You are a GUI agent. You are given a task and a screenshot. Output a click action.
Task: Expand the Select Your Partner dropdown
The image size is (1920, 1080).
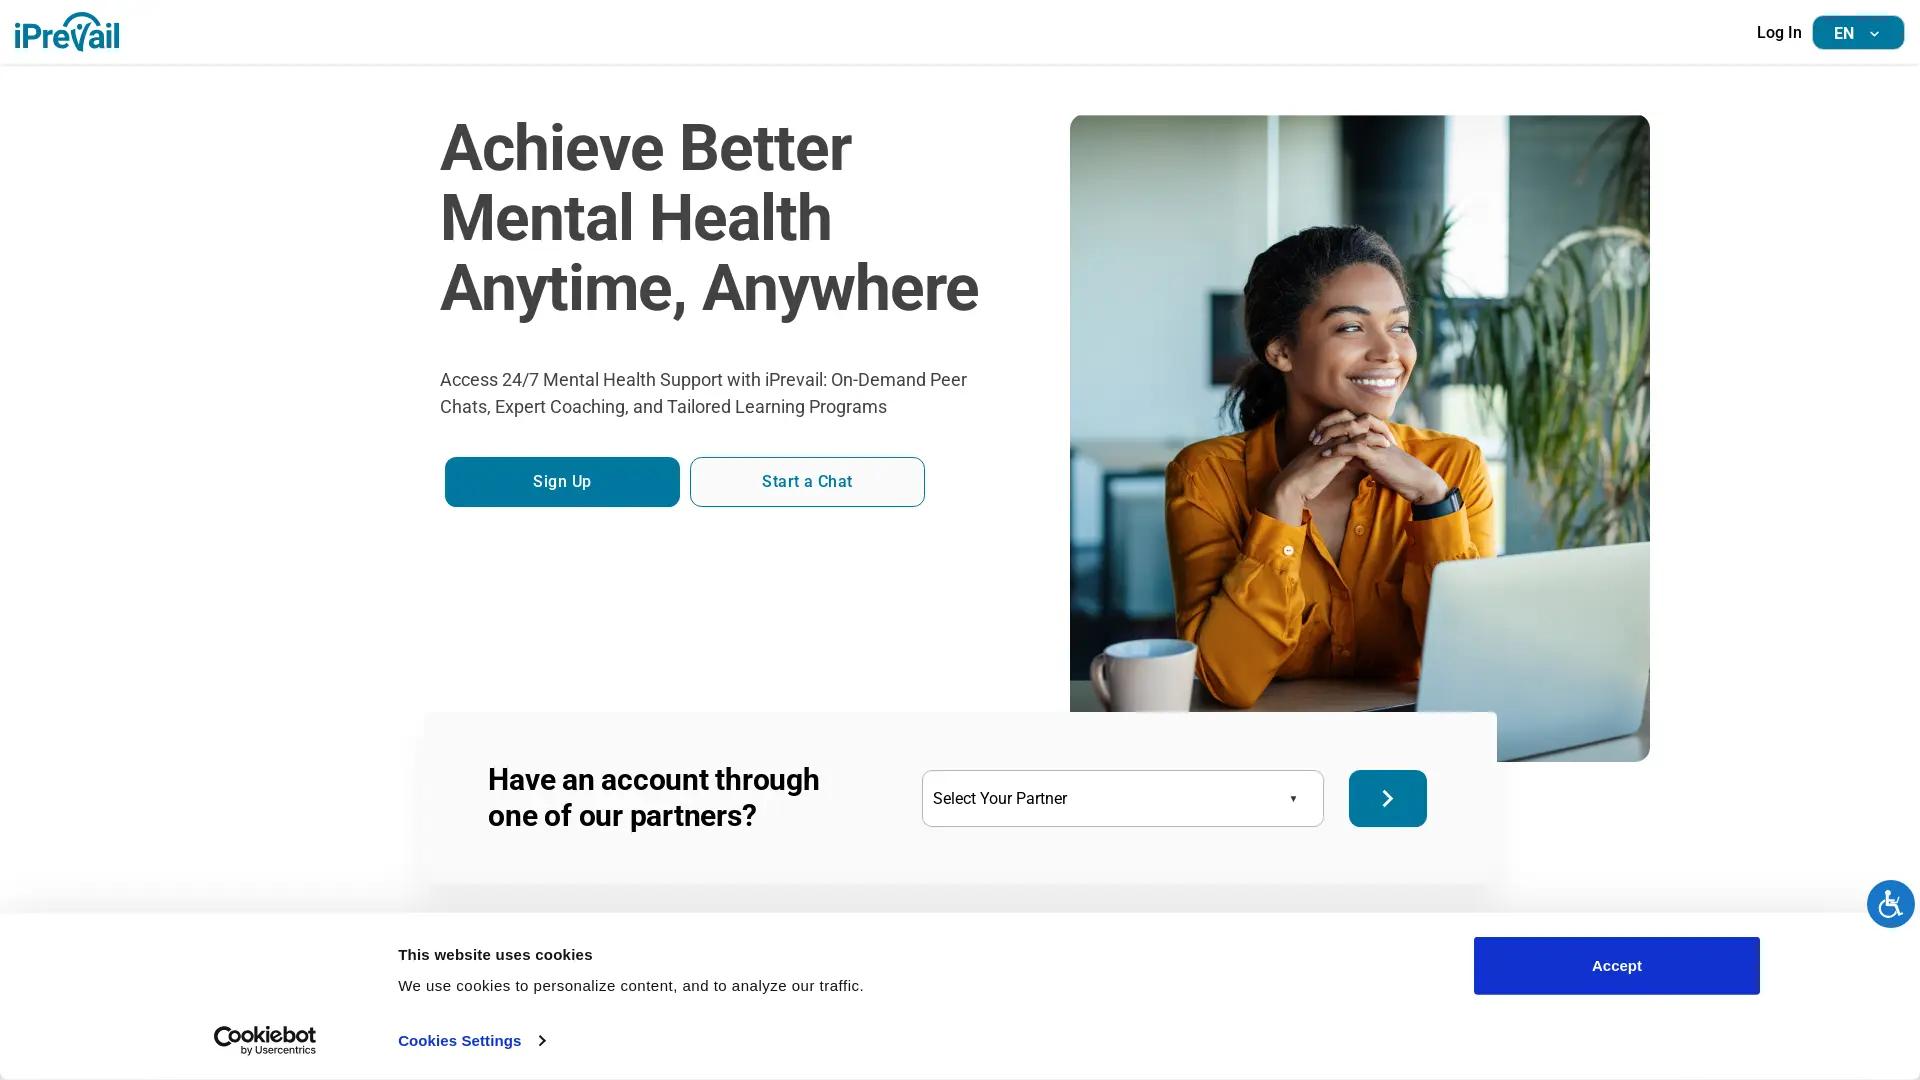[1122, 798]
